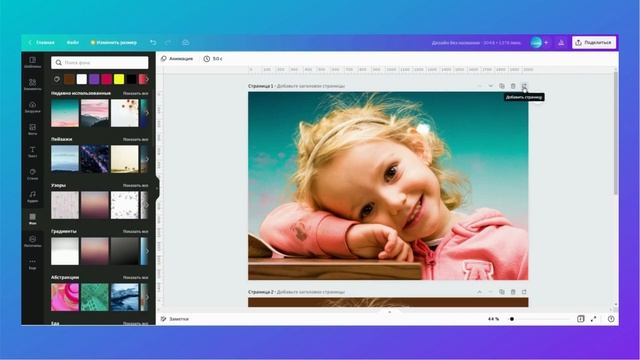Screen dimensions: 640x360
Task: Open the 5.0 с page duration control
Action: (x=213, y=59)
